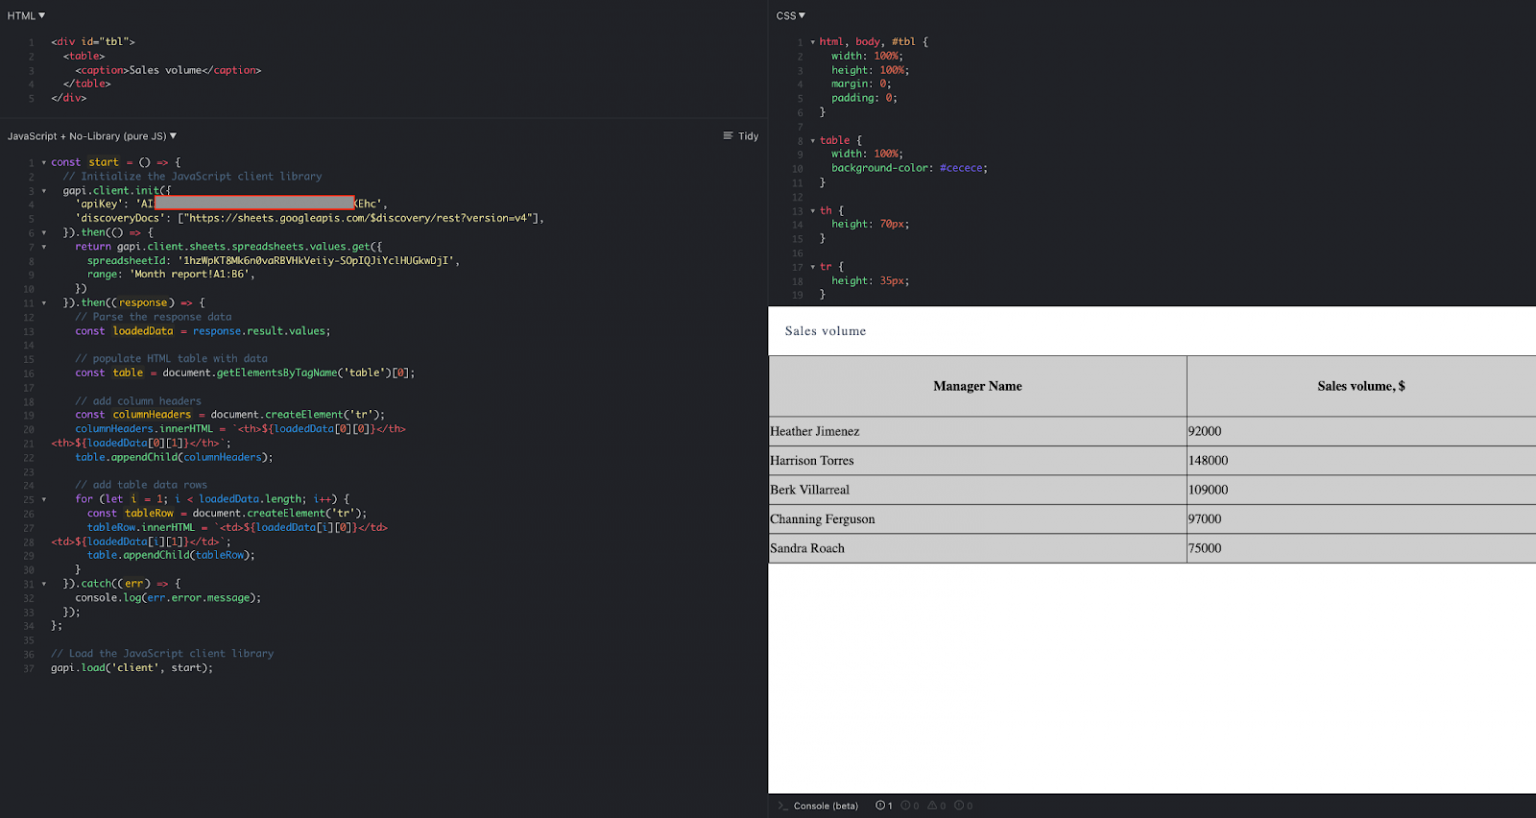Fold the 'table' CSS rule block
Image resolution: width=1536 pixels, height=818 pixels.
(812, 141)
